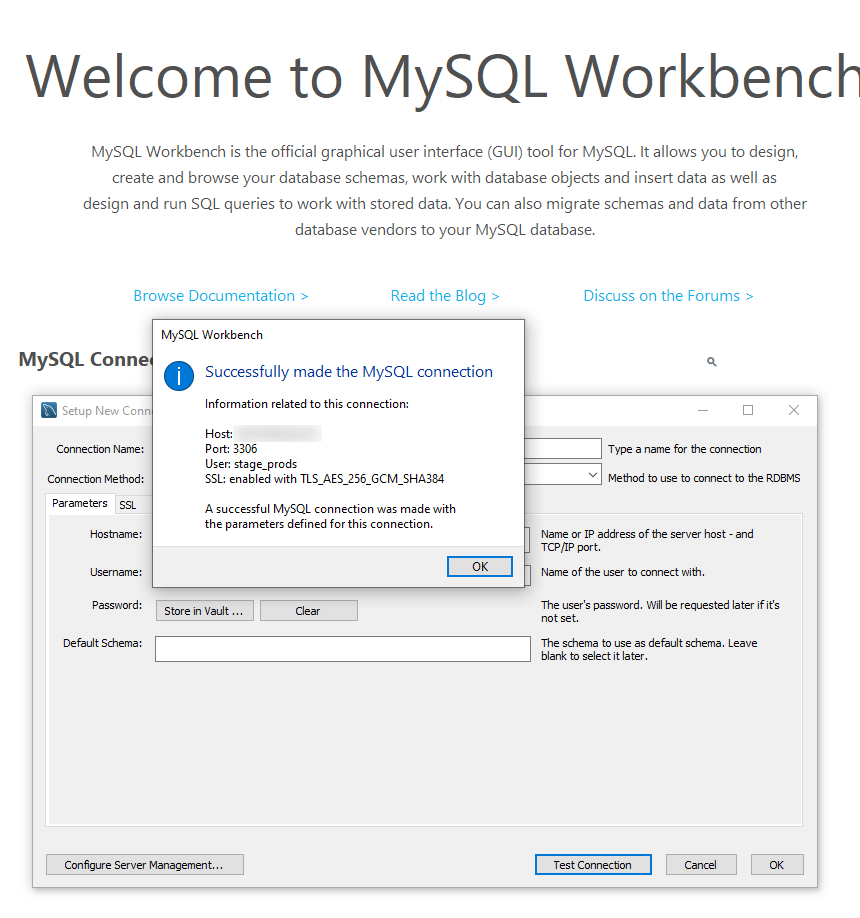Open the Read the Blog link
The width and height of the screenshot is (860, 918).
coord(445,296)
